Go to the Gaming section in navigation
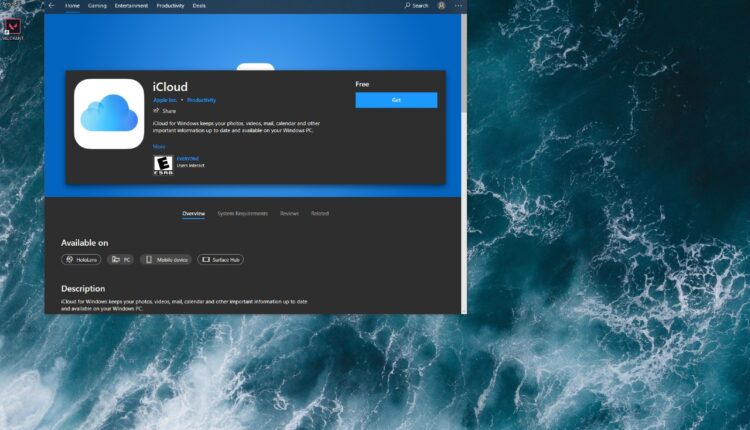The image size is (750, 430). click(x=97, y=5)
